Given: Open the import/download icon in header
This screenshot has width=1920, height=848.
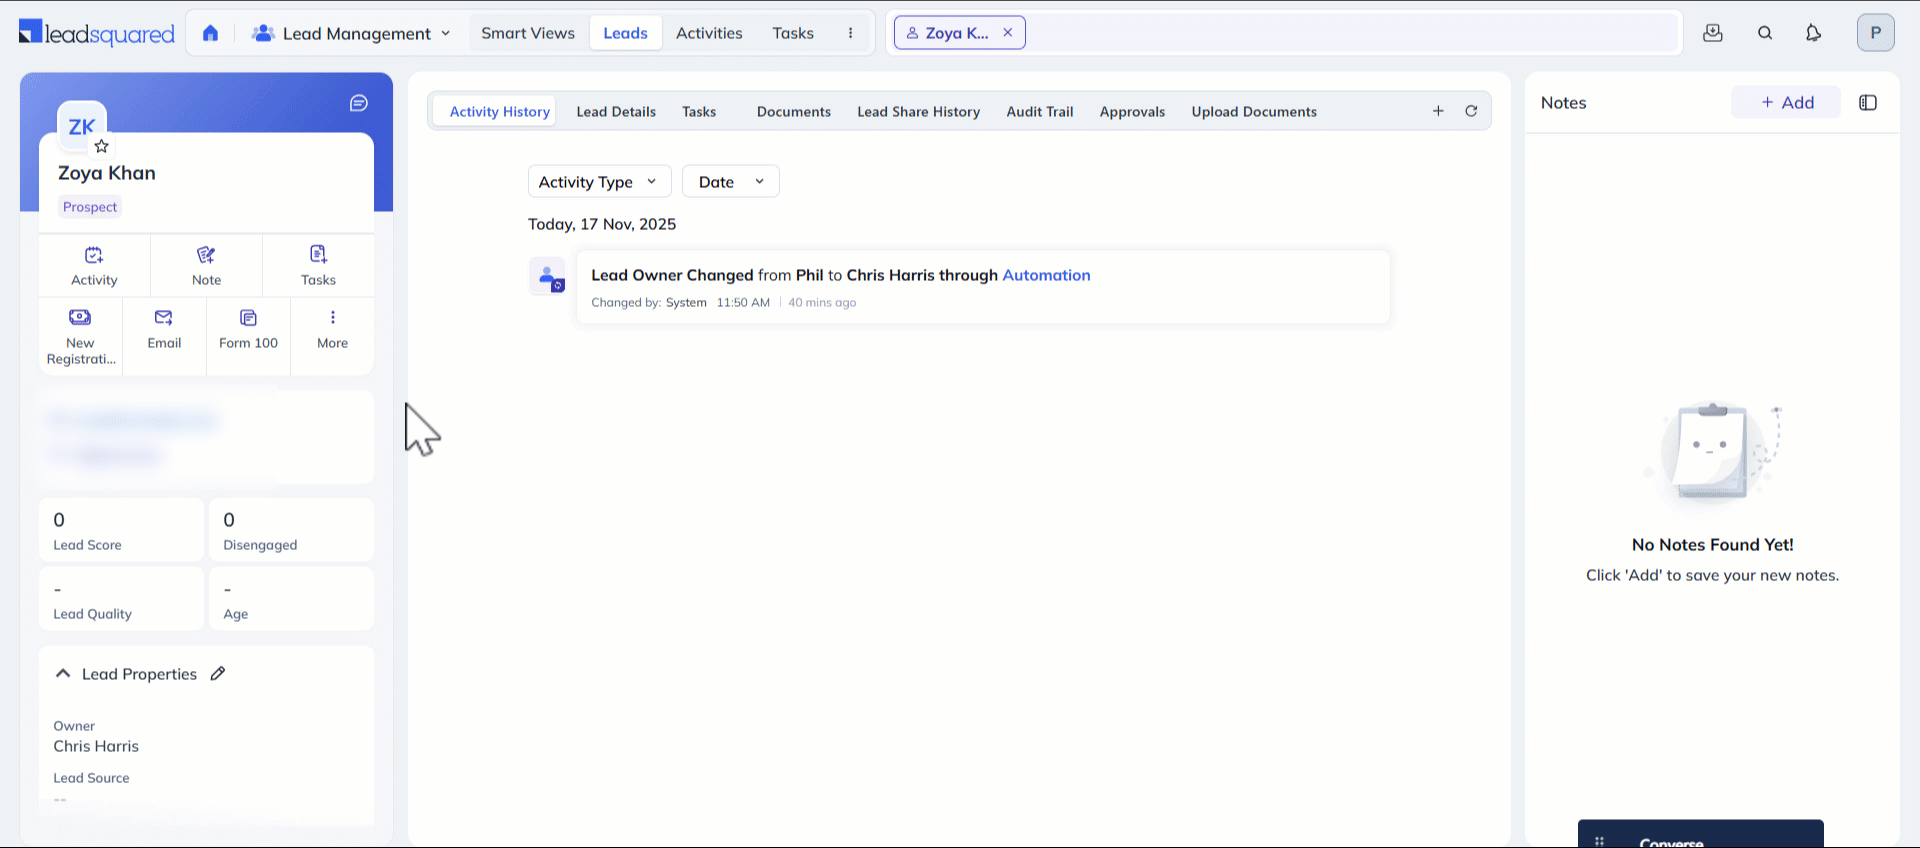Looking at the screenshot, I should tap(1713, 33).
